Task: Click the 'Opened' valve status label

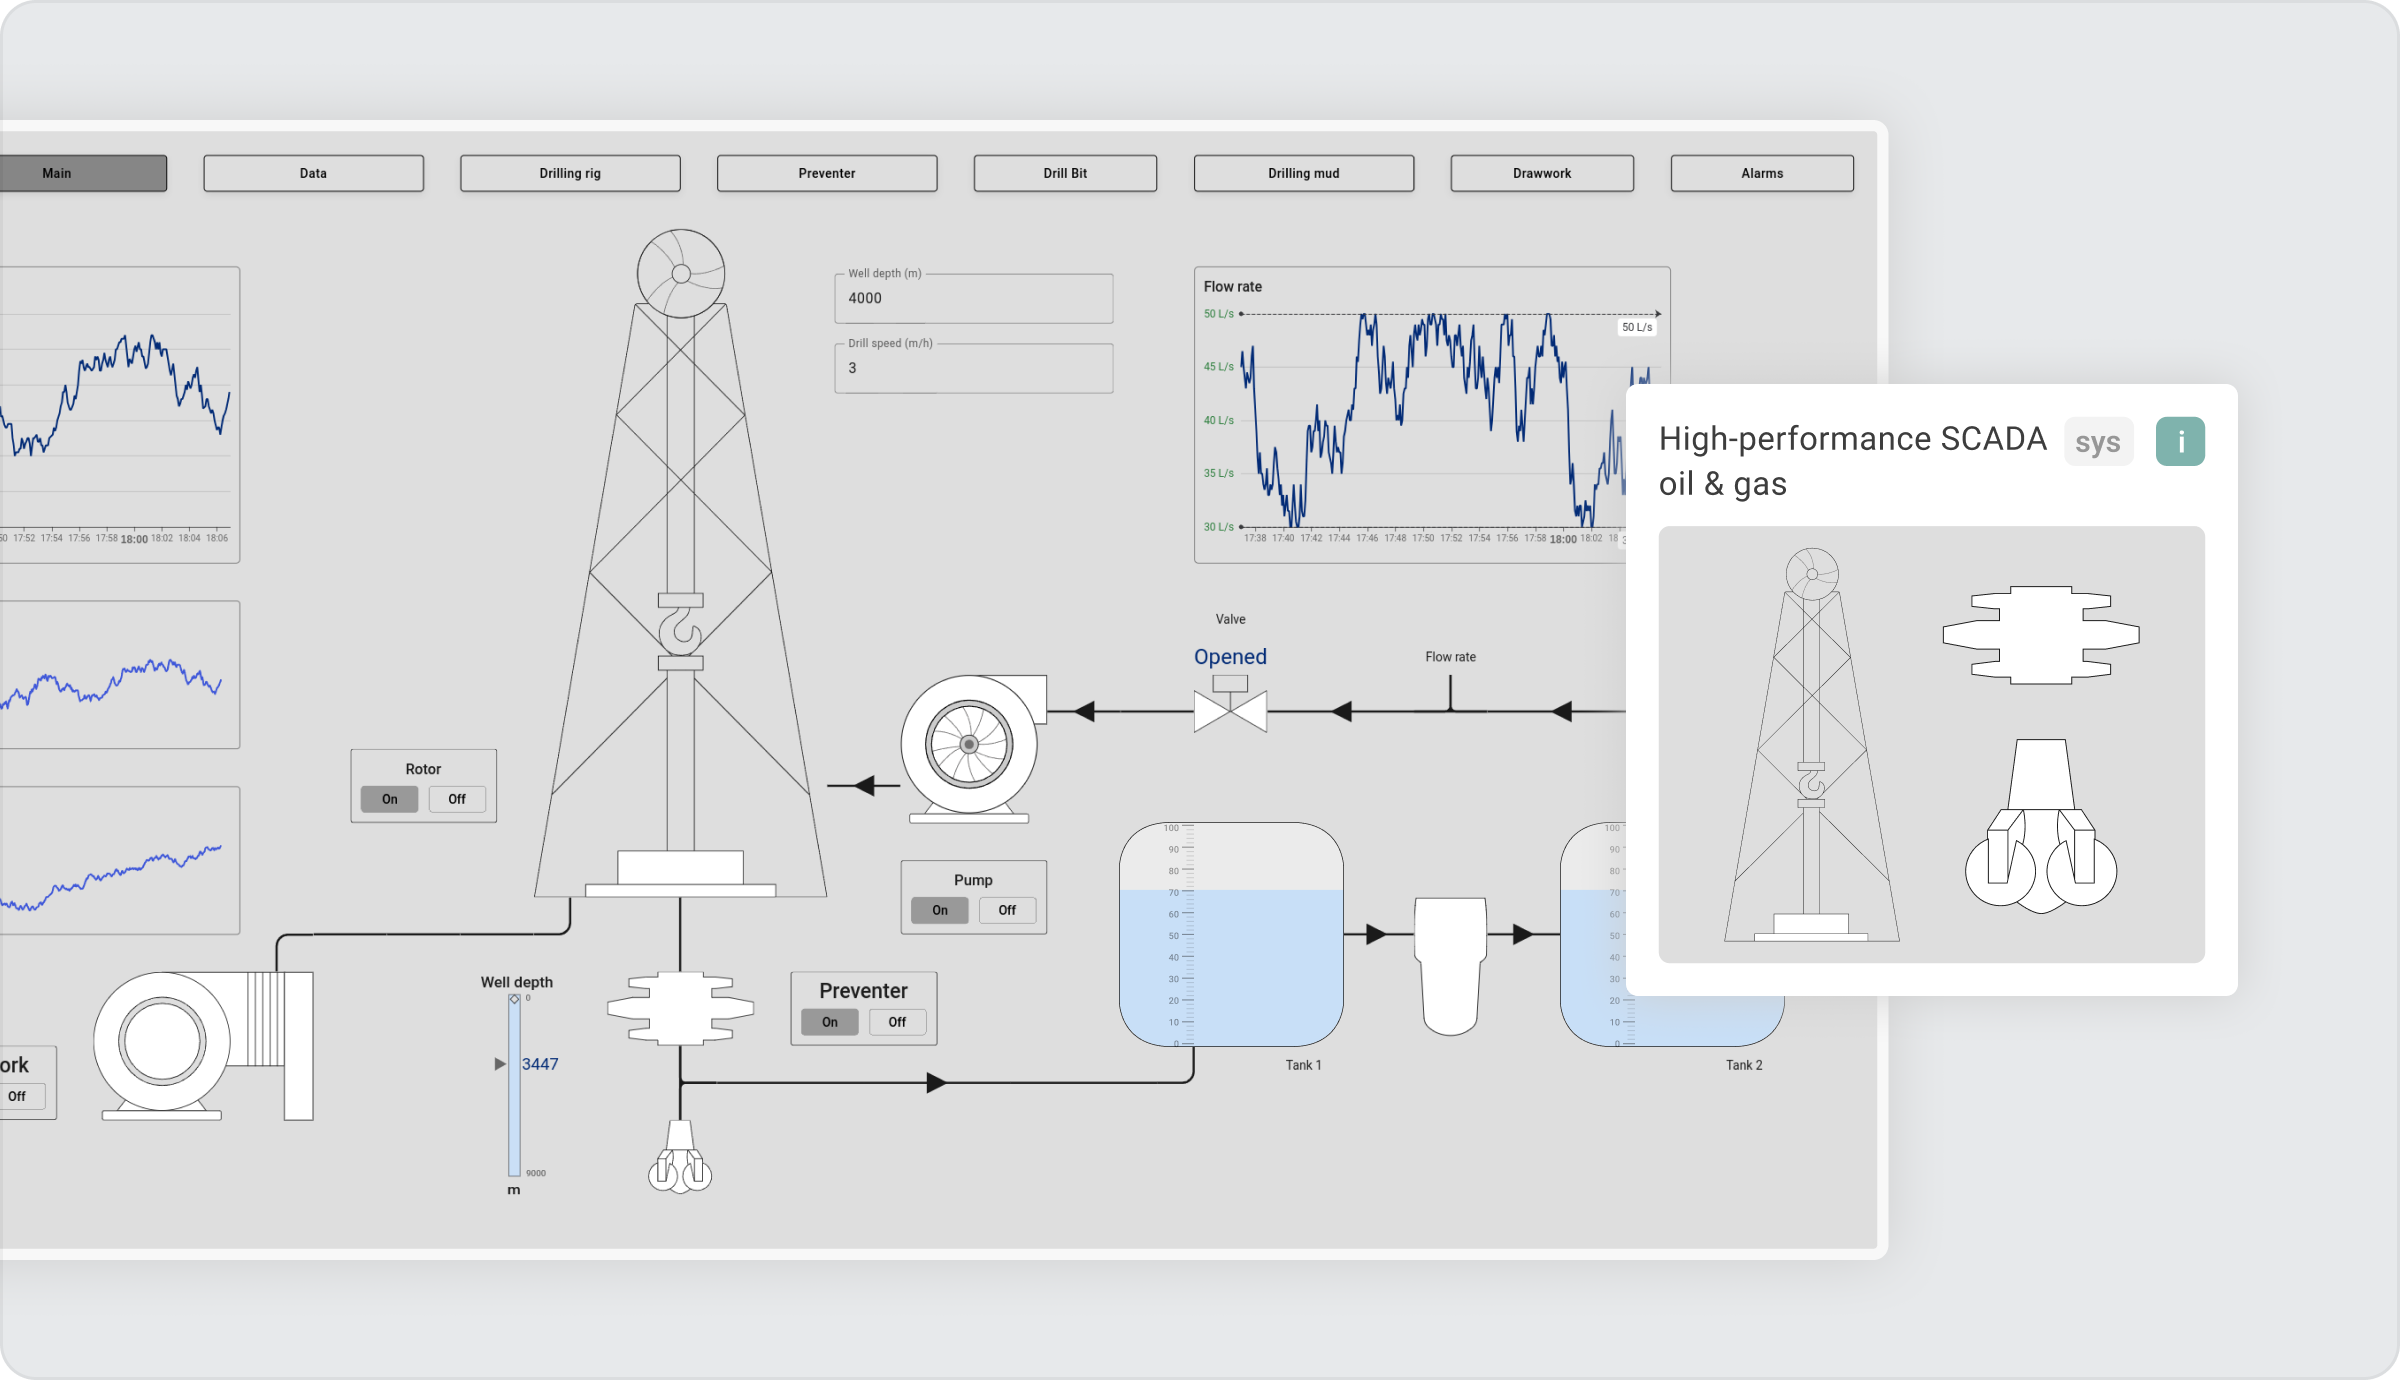Action: click(1229, 656)
